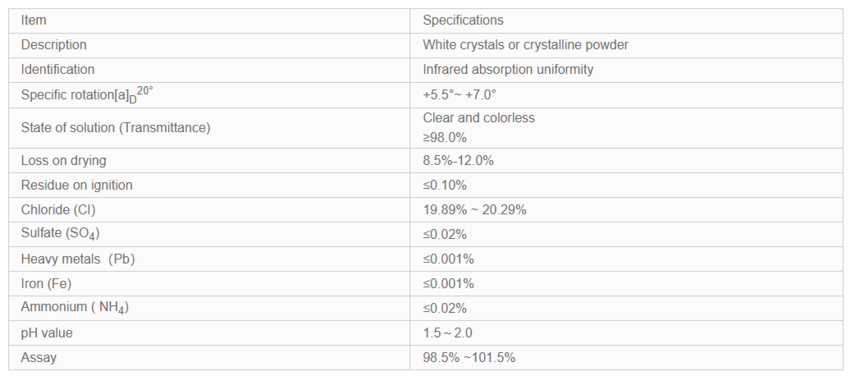860x376 pixels.
Task: Click the ≥98.0% transmittance value
Action: pyautogui.click(x=445, y=138)
